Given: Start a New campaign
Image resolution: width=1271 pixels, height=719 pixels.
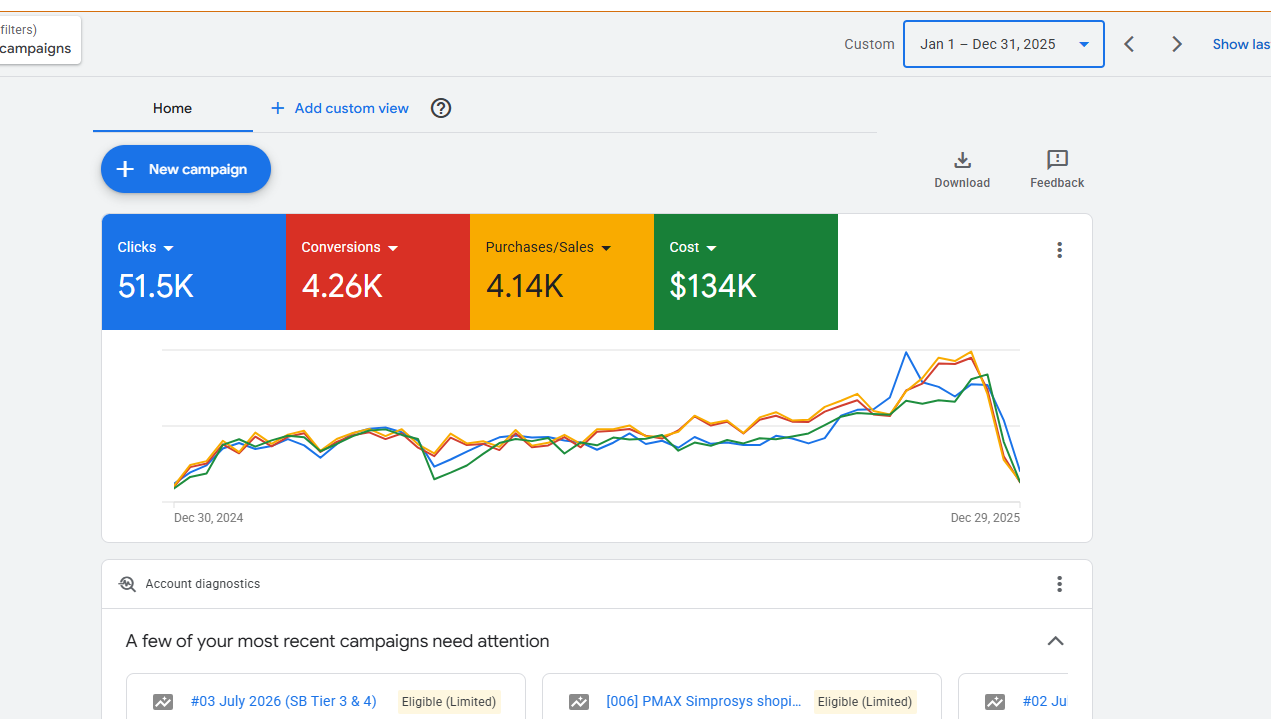Looking at the screenshot, I should tap(186, 169).
